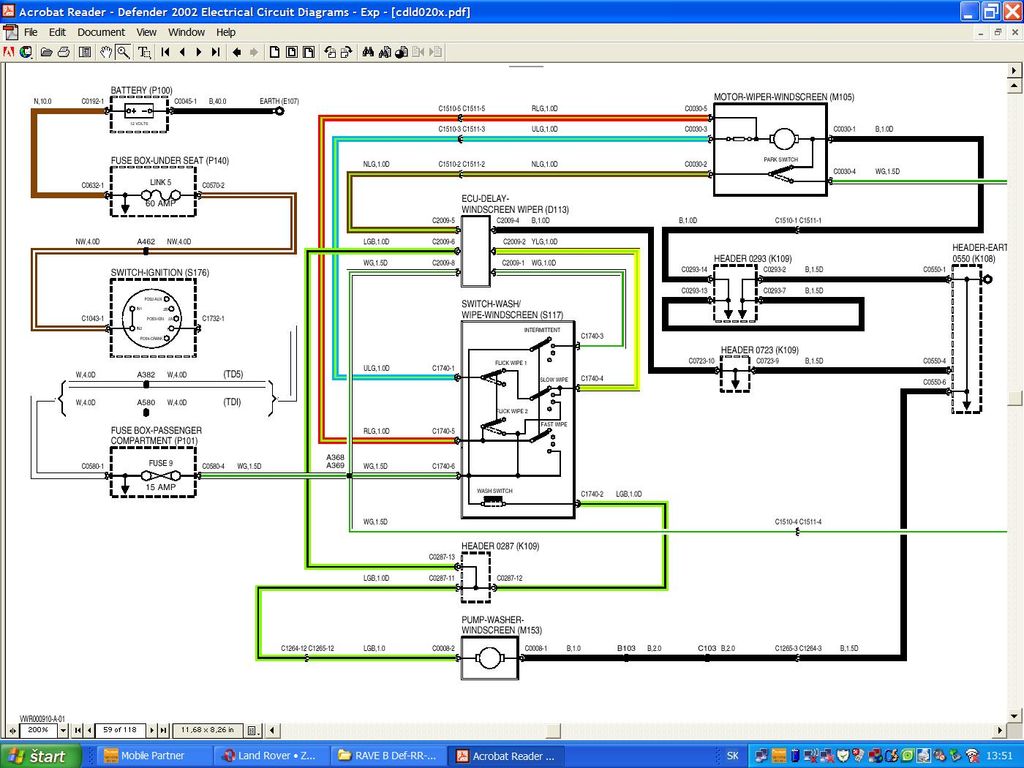Screen dimensions: 1024x768
Task: Select the Zoom In magnifier tool
Action: click(123, 52)
